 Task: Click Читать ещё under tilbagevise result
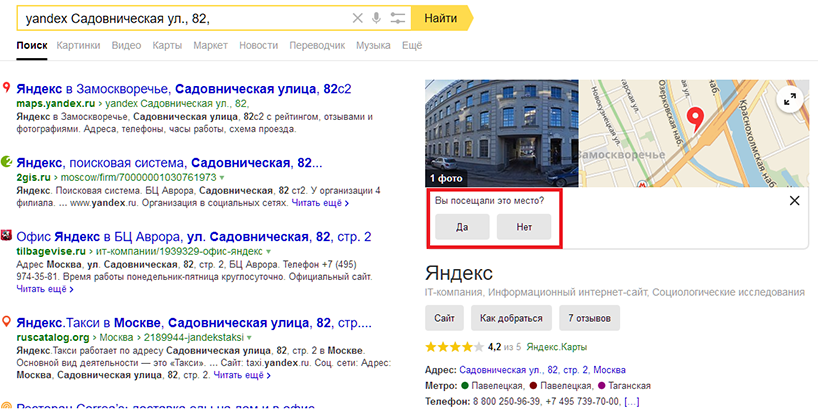click(x=45, y=288)
